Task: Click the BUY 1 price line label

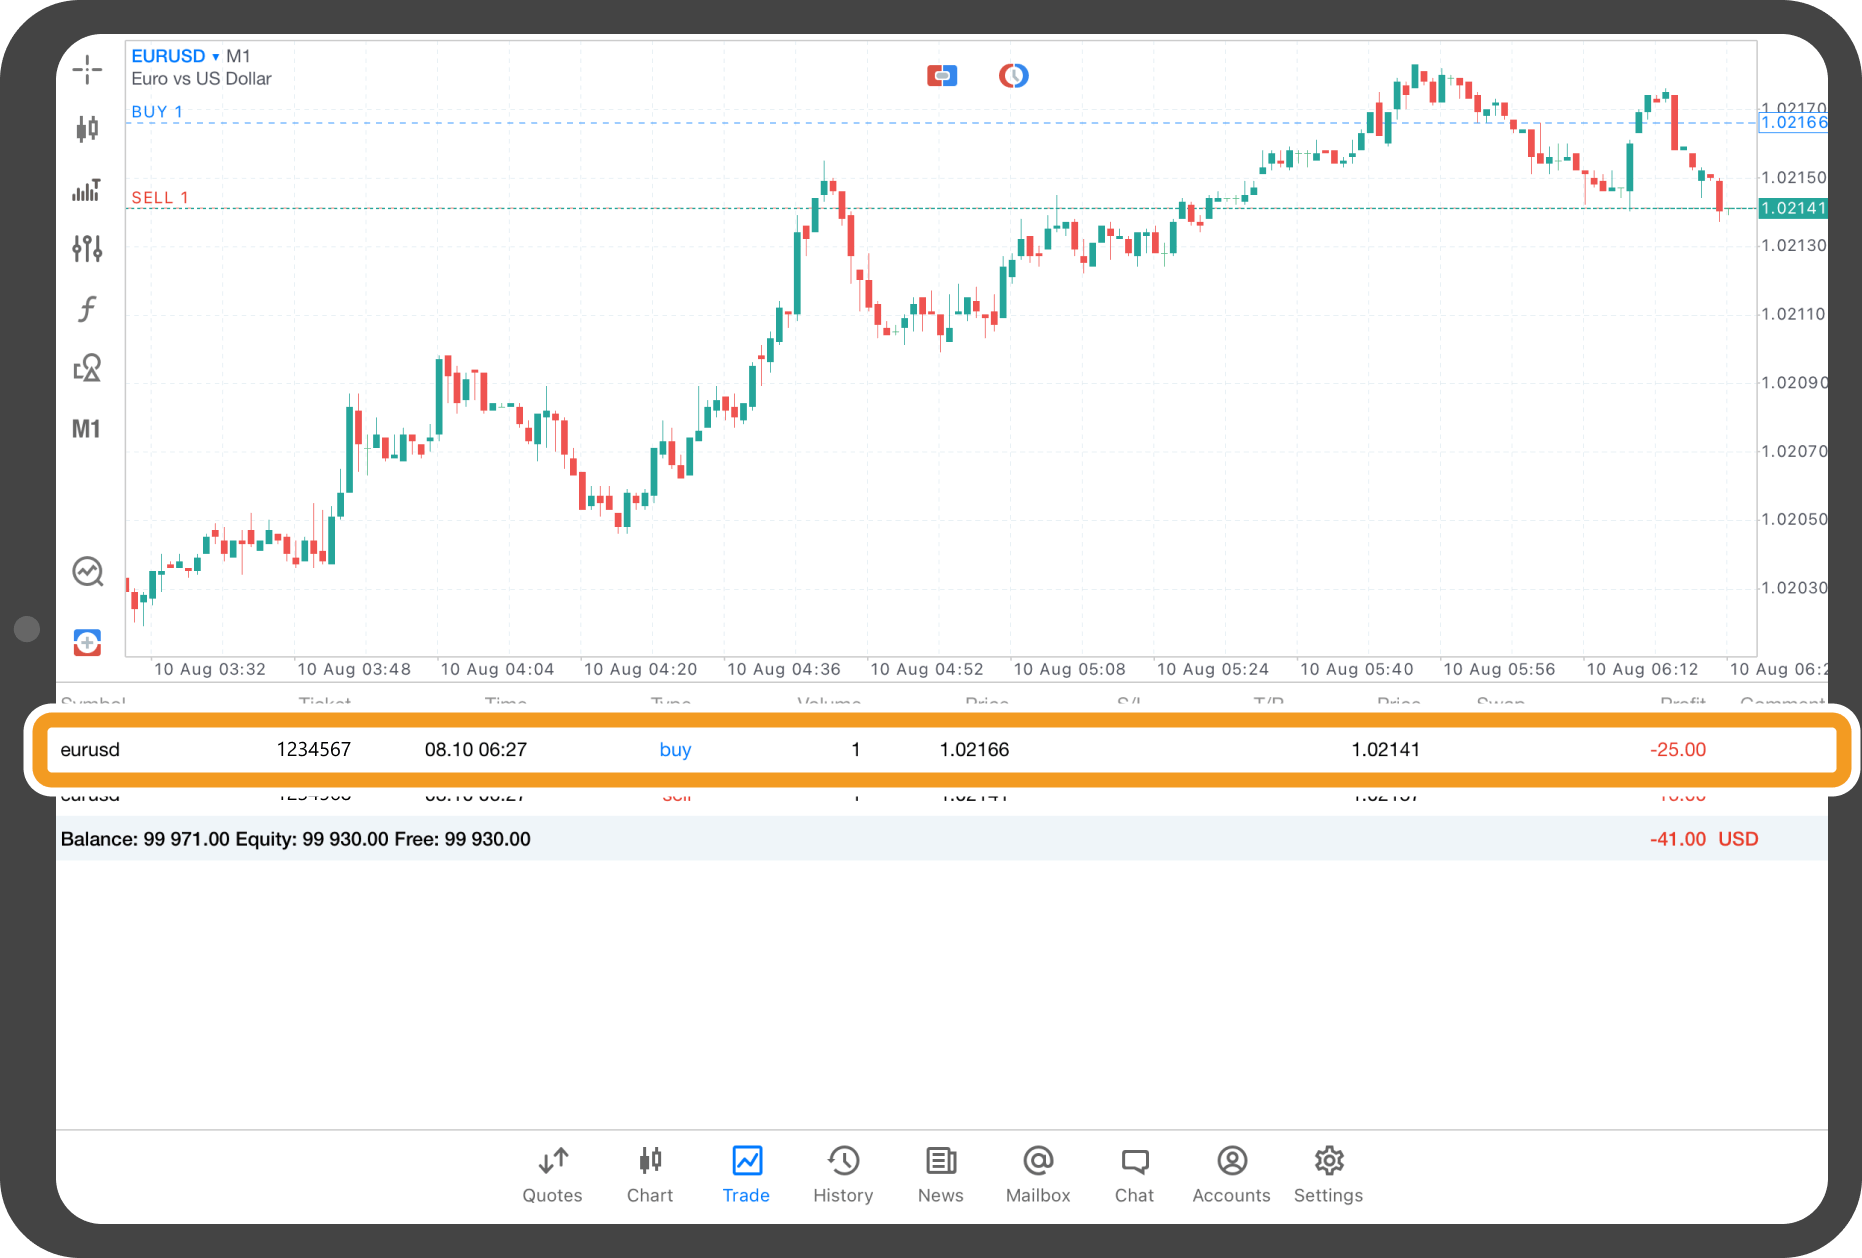Action: coord(157,112)
